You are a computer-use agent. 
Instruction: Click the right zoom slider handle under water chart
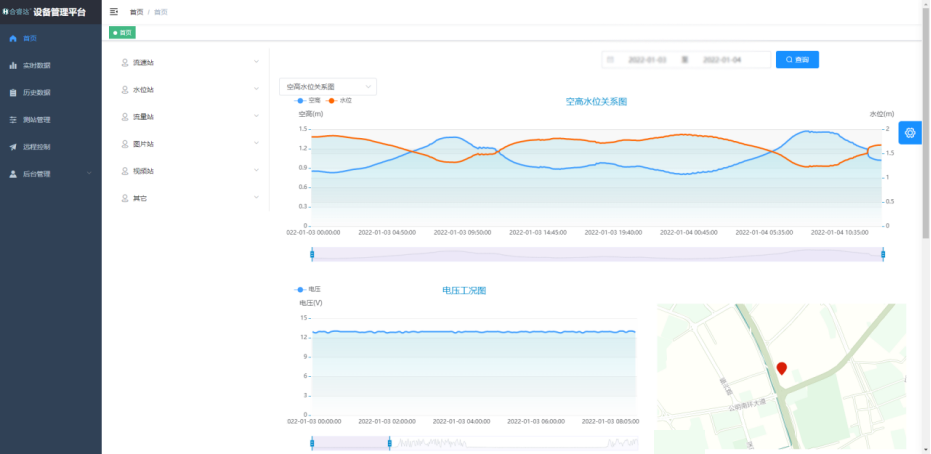coord(883,254)
